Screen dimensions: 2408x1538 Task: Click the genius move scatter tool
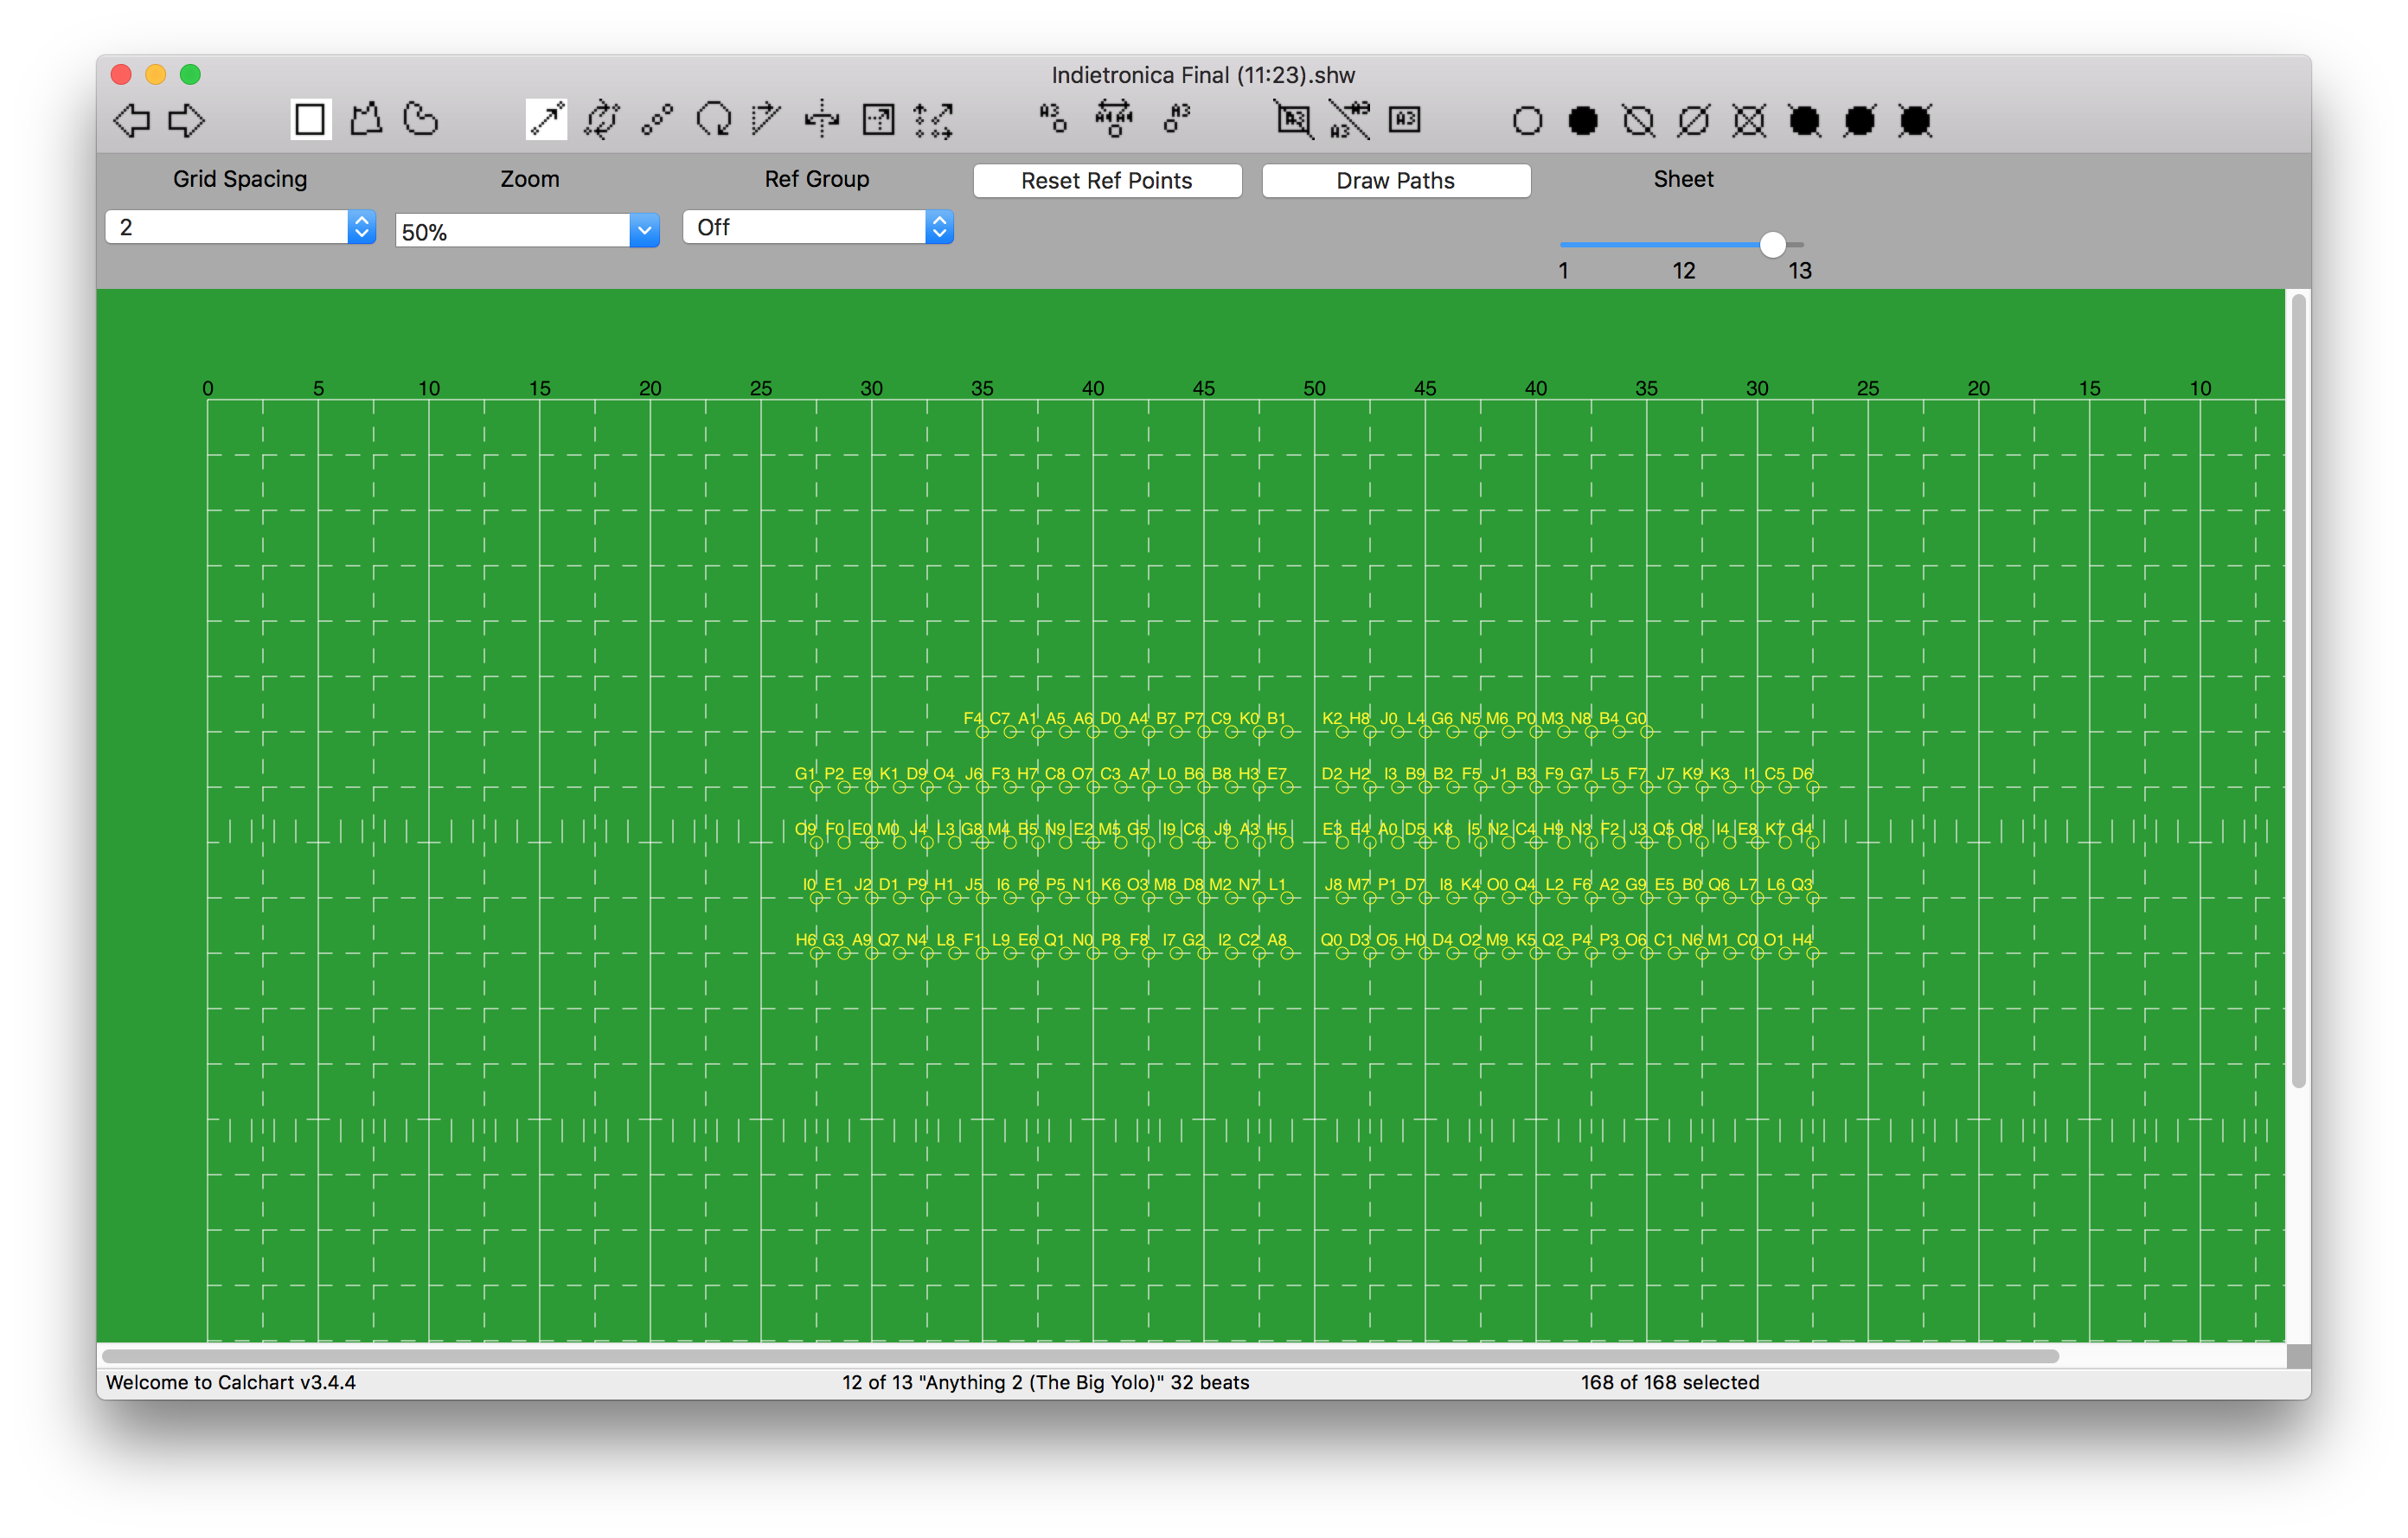point(934,120)
